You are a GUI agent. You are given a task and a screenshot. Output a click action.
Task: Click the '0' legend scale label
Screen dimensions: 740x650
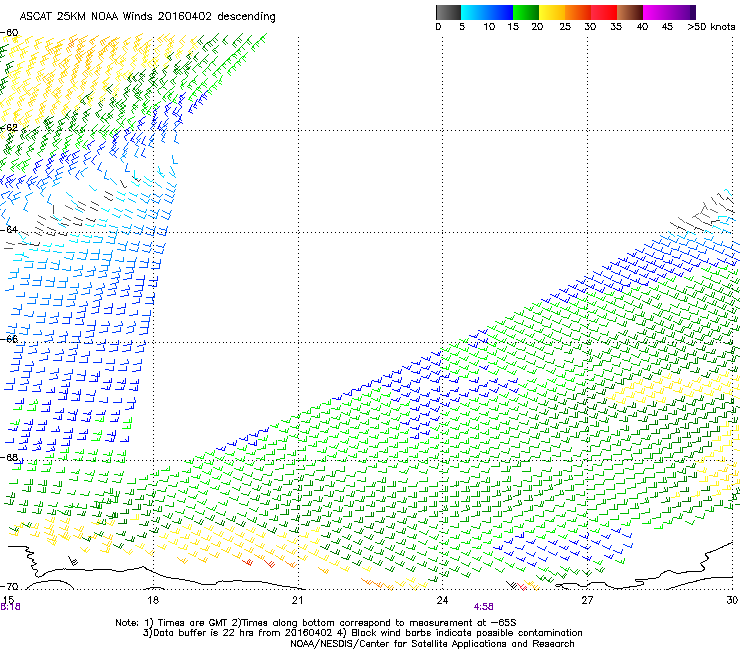(x=438, y=27)
